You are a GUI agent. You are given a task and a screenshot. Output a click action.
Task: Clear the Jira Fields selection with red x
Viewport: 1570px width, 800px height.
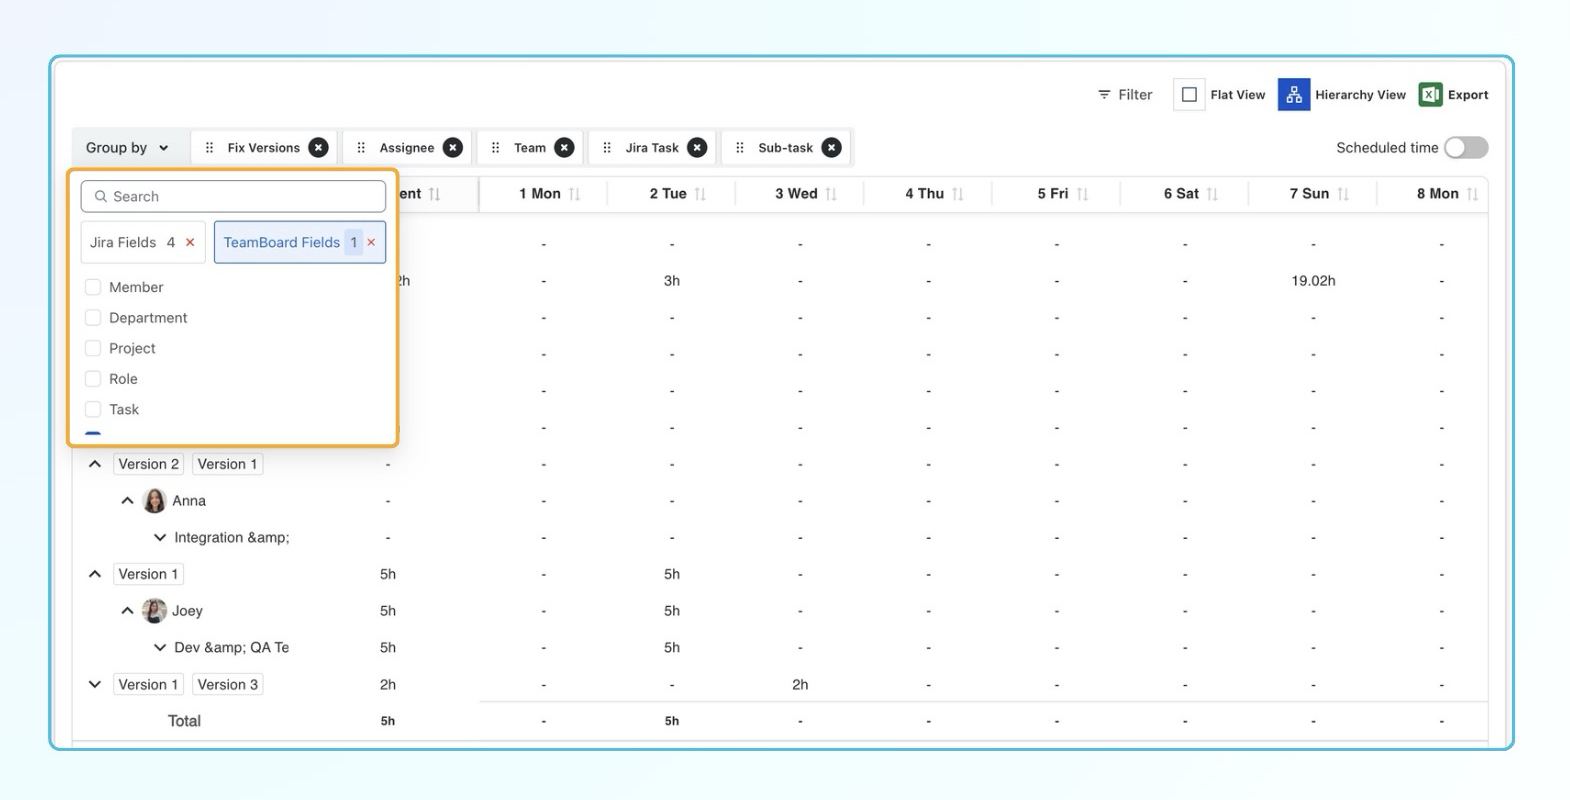190,243
